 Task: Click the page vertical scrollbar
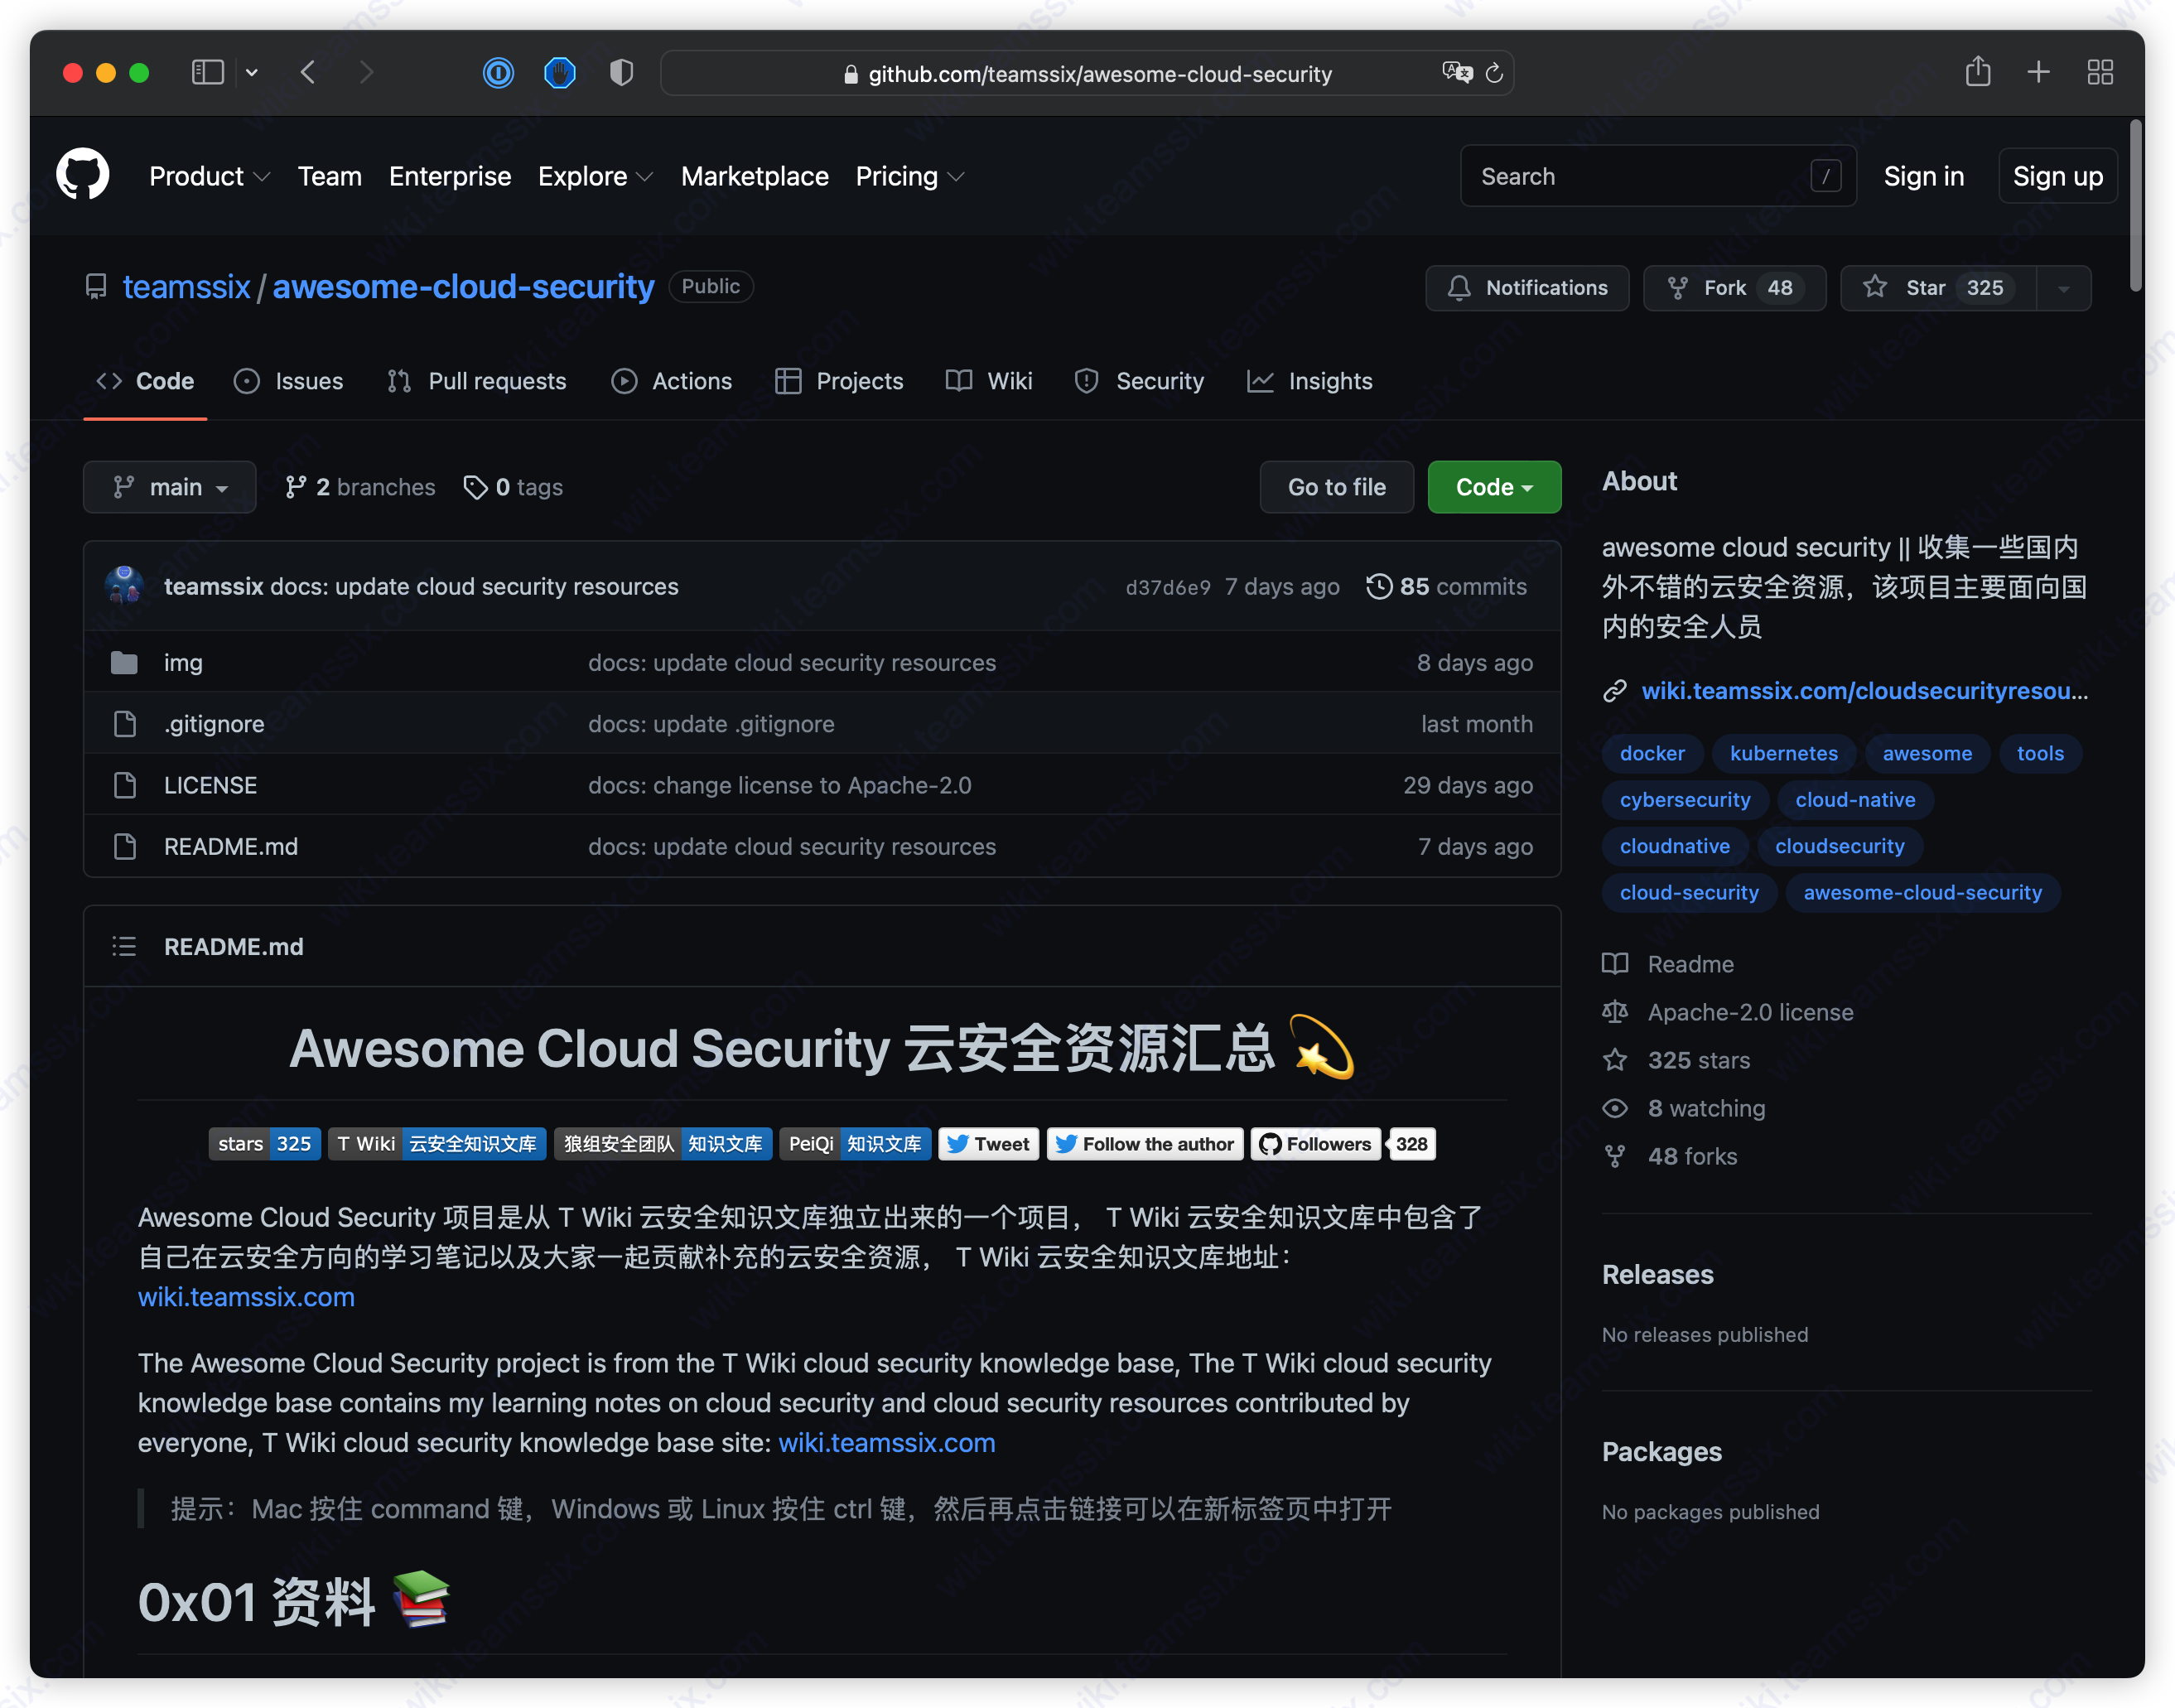[x=2136, y=205]
